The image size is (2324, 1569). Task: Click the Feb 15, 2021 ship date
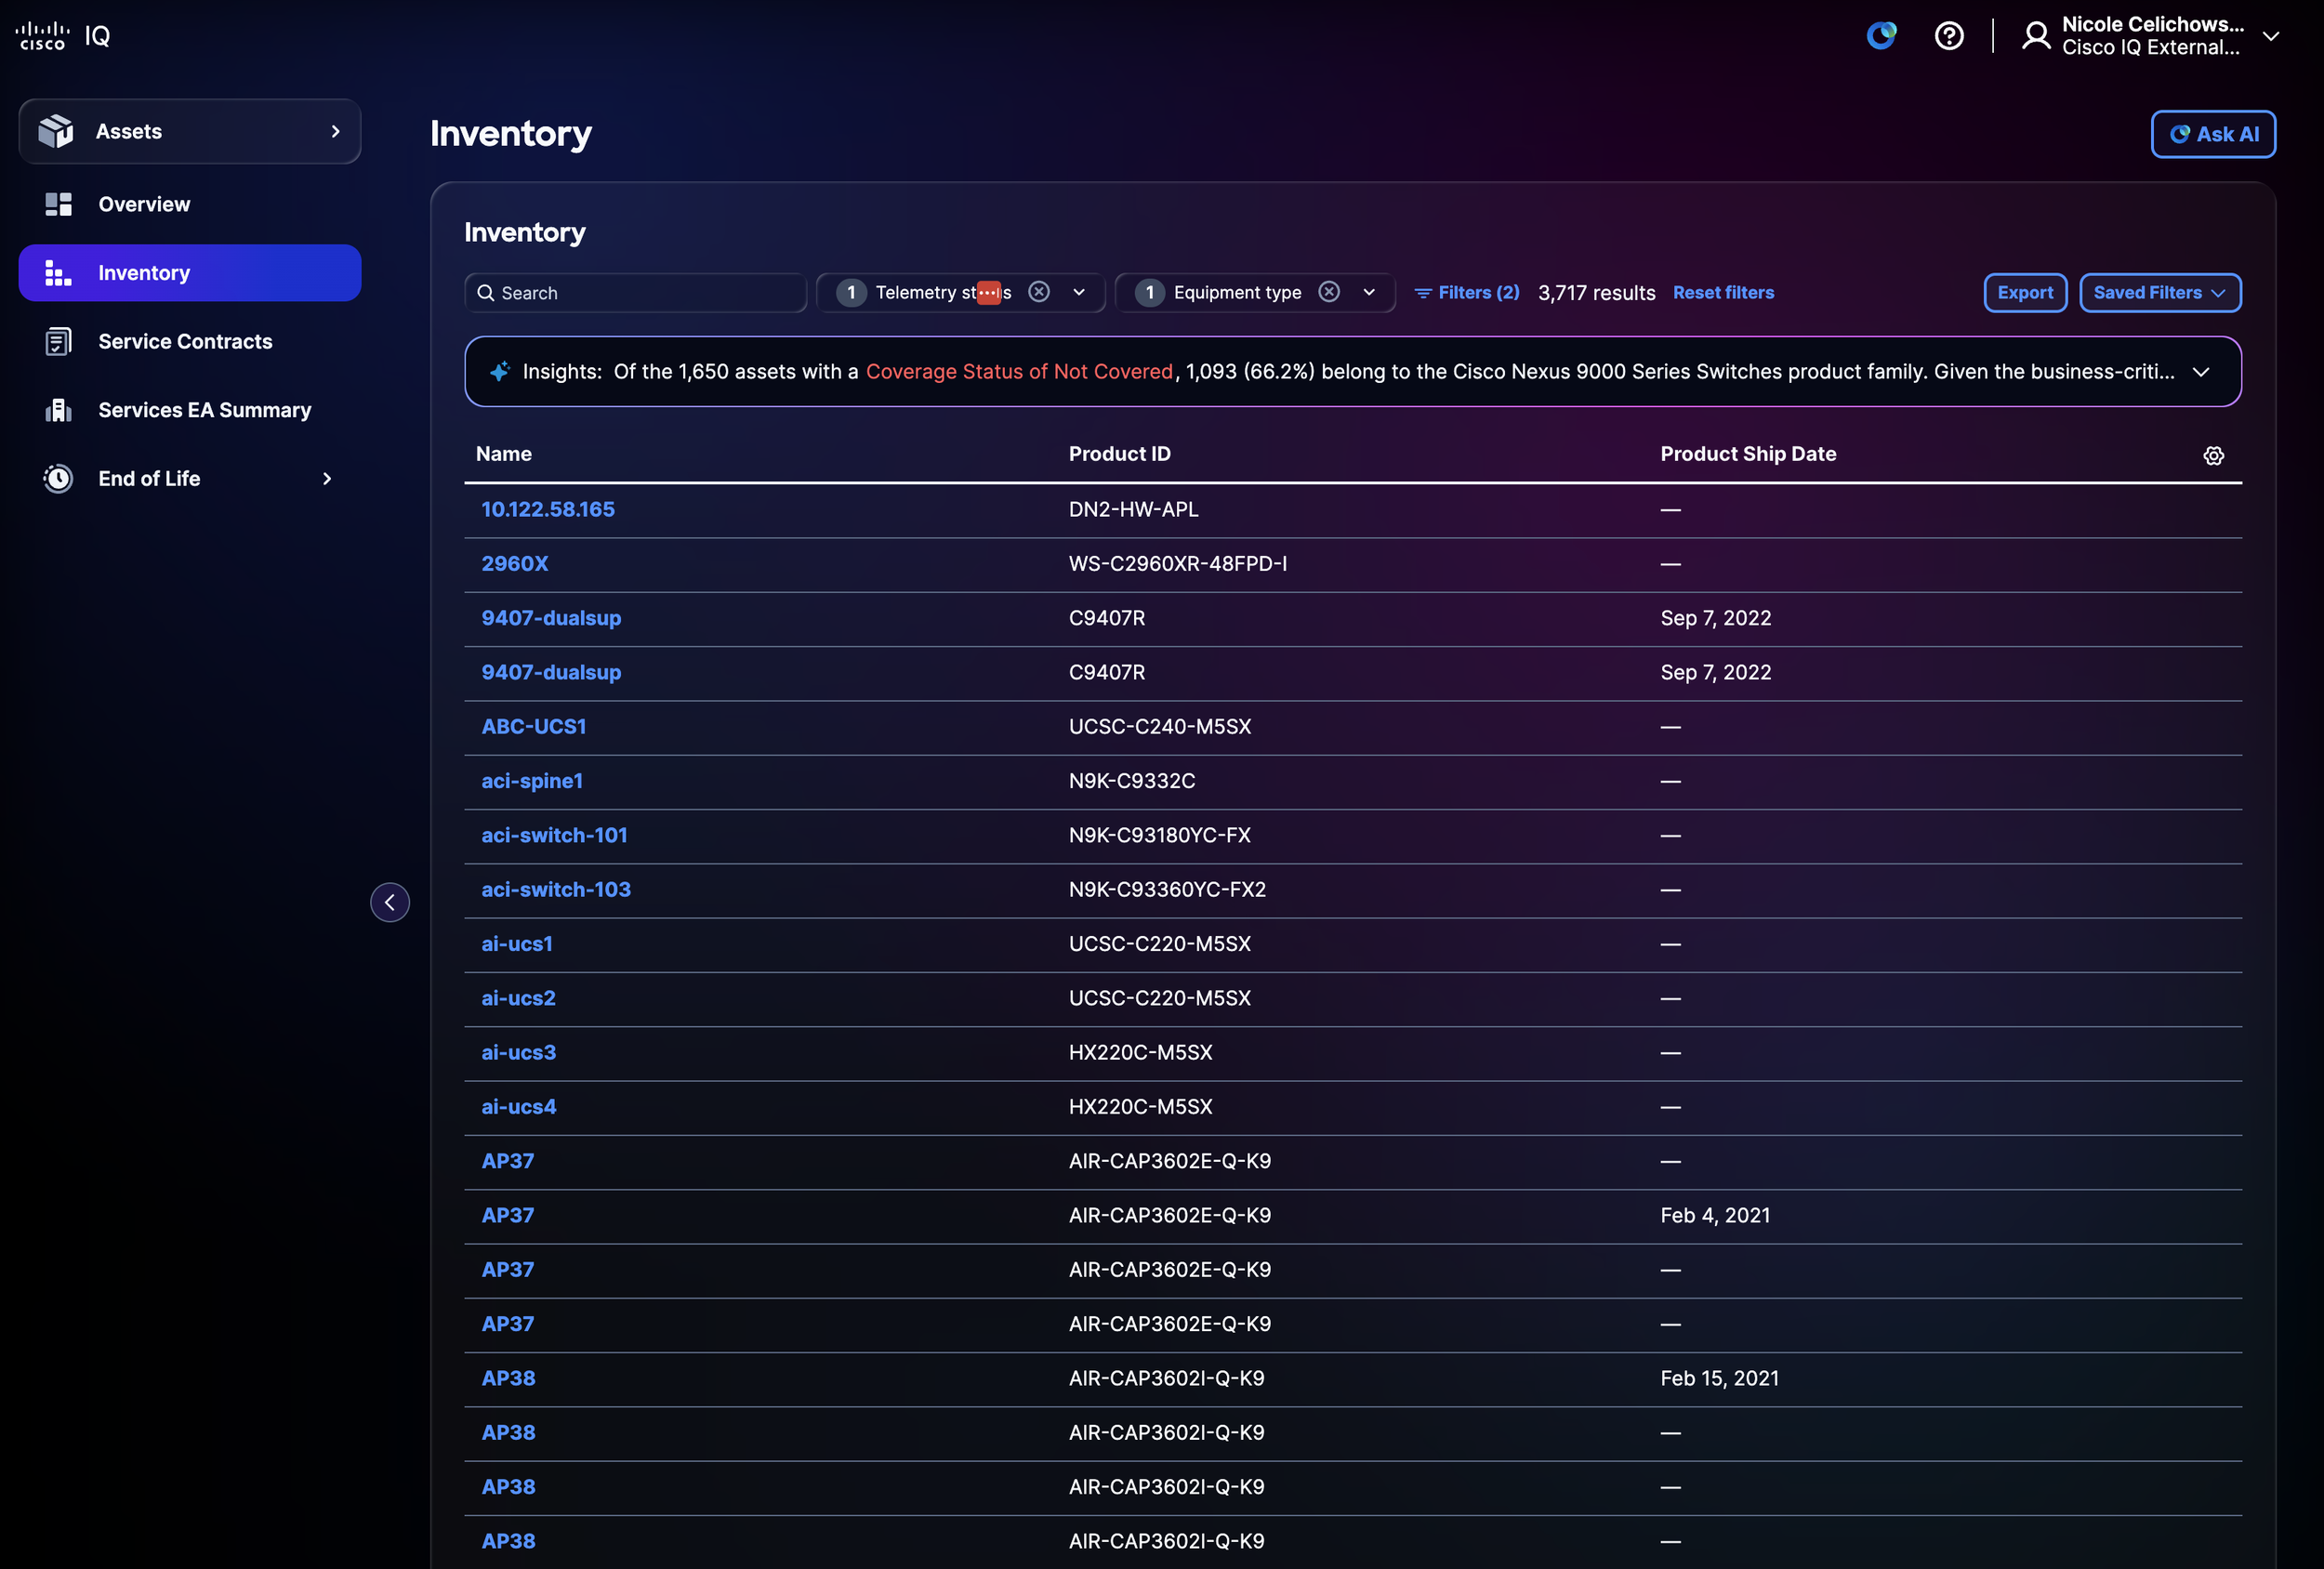[1720, 1378]
